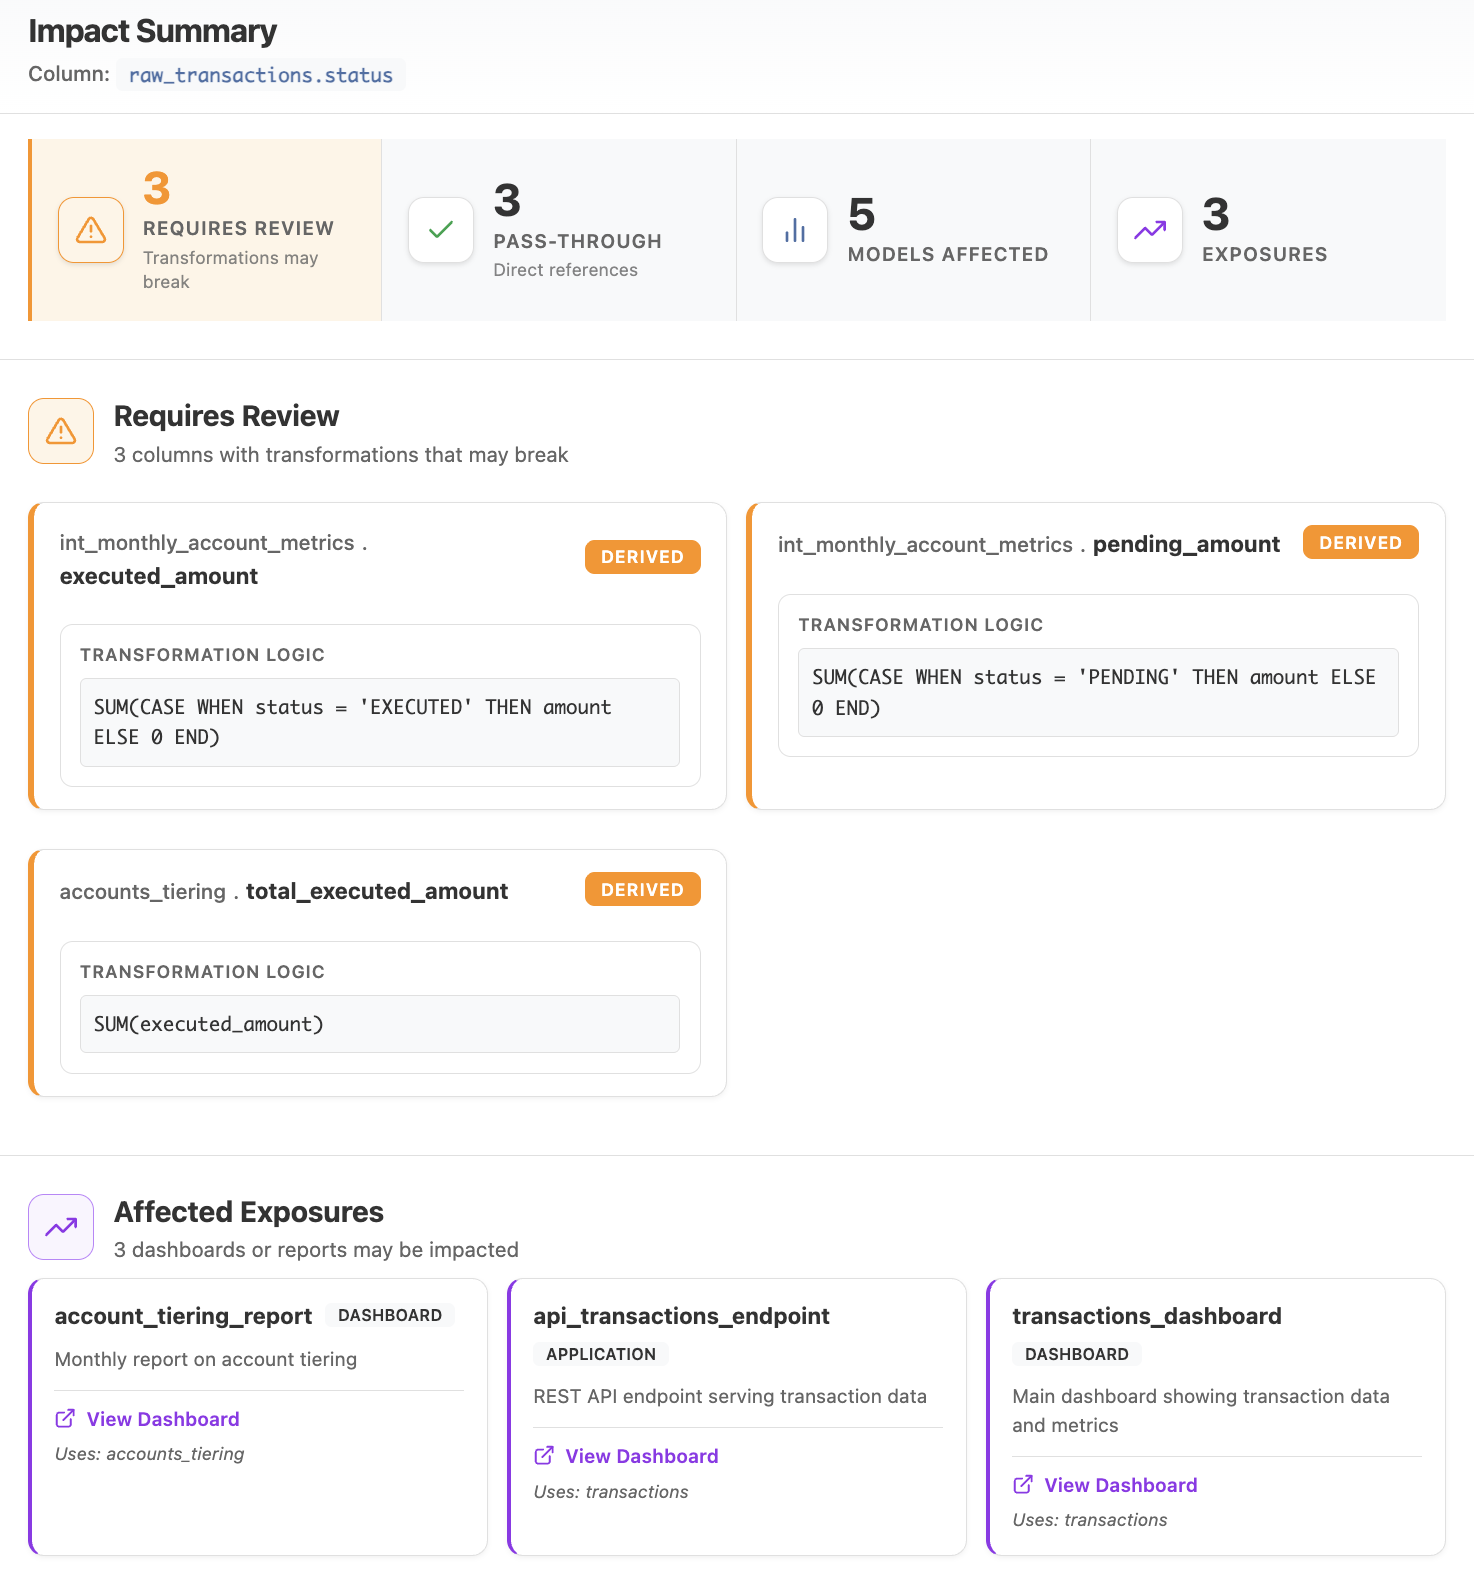Click the SUM(executed_amount) transformation code block
Image resolution: width=1474 pixels, height=1582 pixels.
tap(379, 1024)
